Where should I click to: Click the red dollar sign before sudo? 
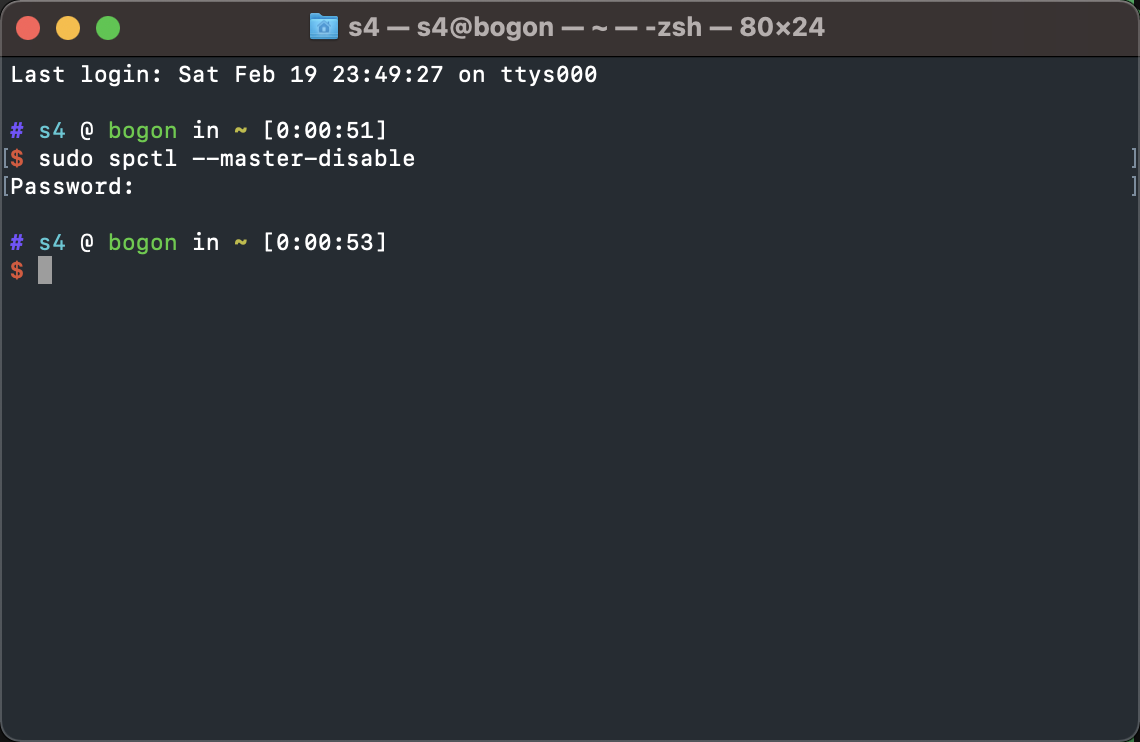(17, 158)
